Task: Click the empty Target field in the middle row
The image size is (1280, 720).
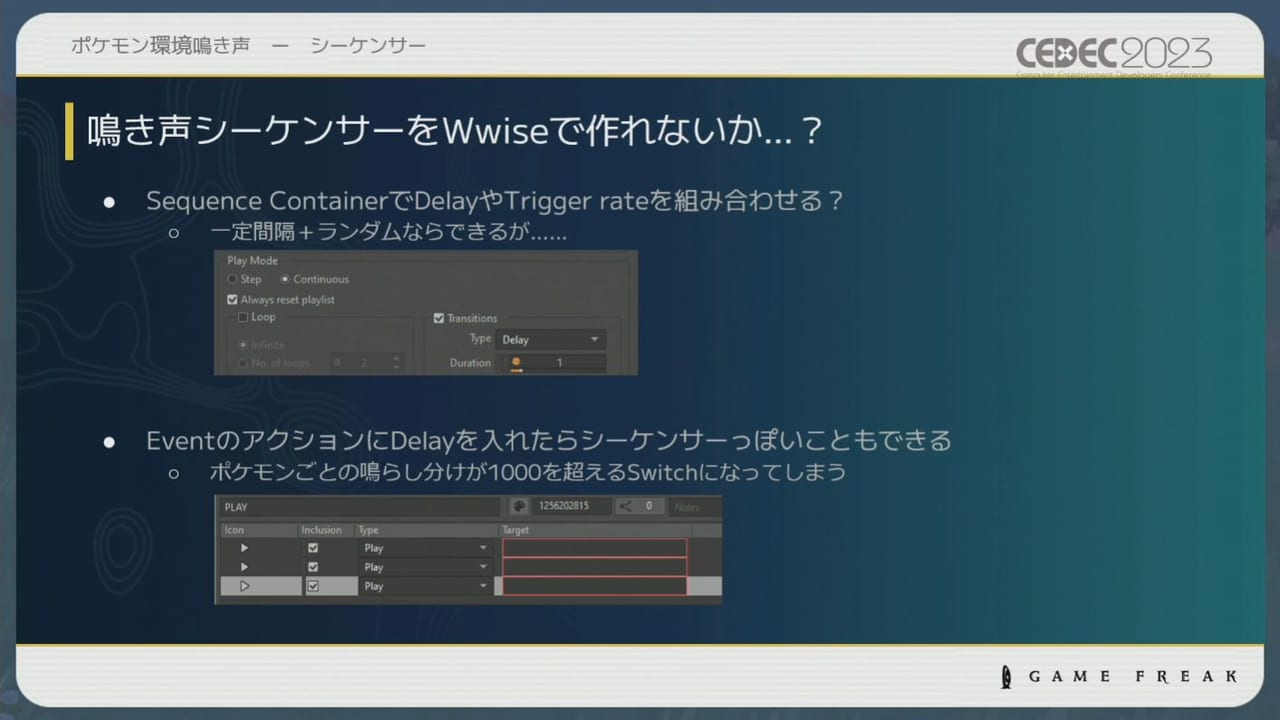Action: pyautogui.click(x=595, y=567)
